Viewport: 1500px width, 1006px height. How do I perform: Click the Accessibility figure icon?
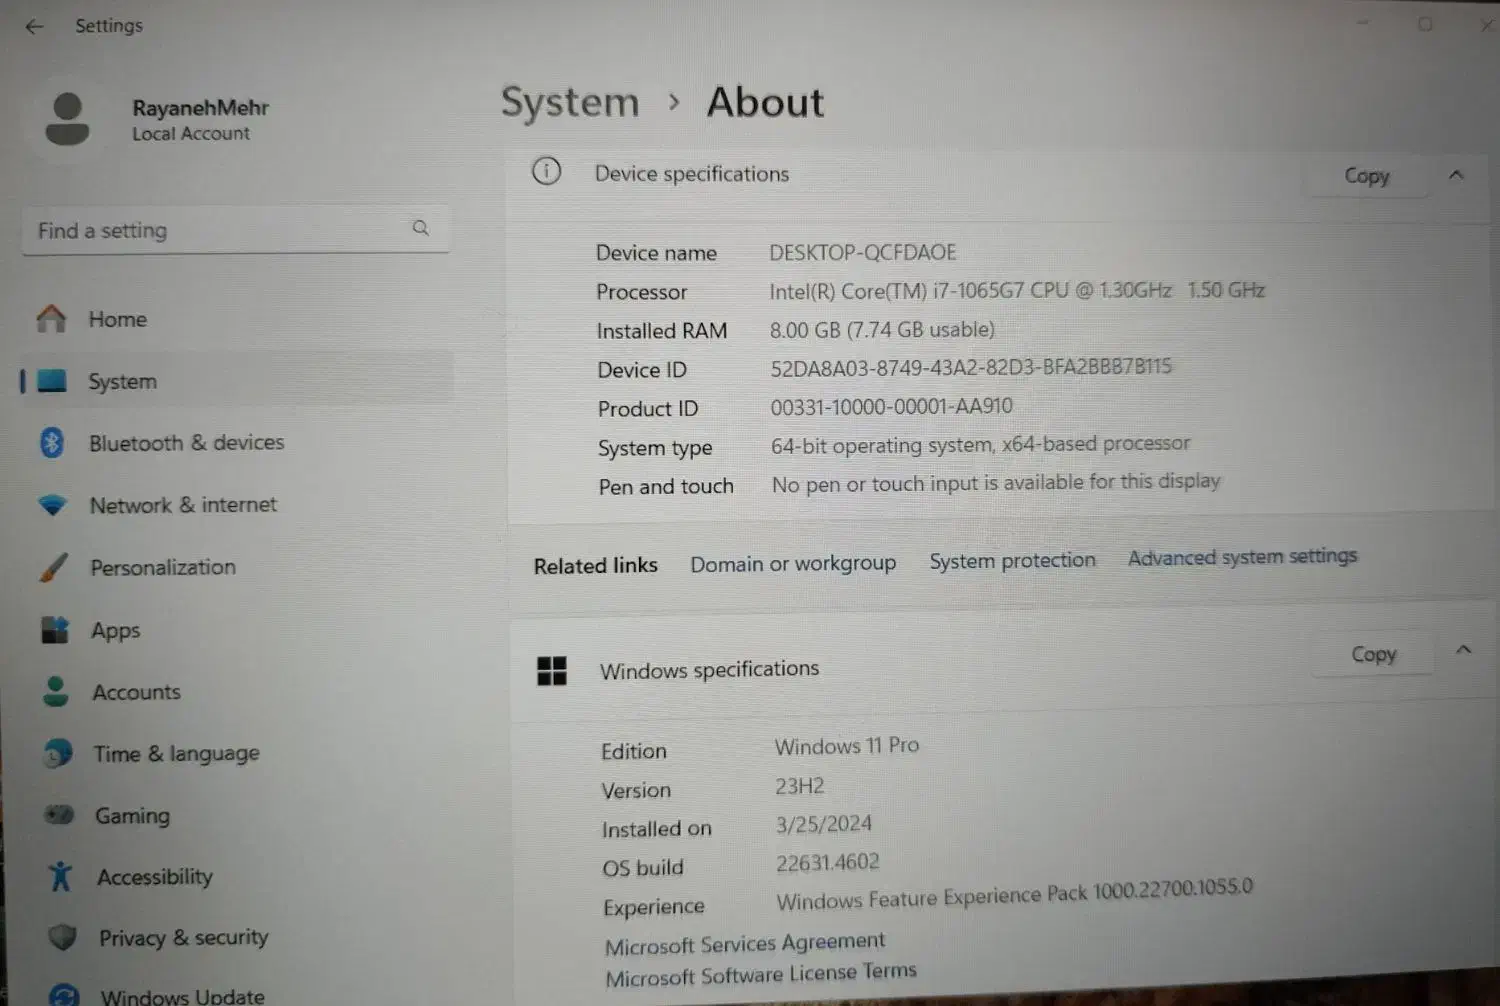(61, 876)
